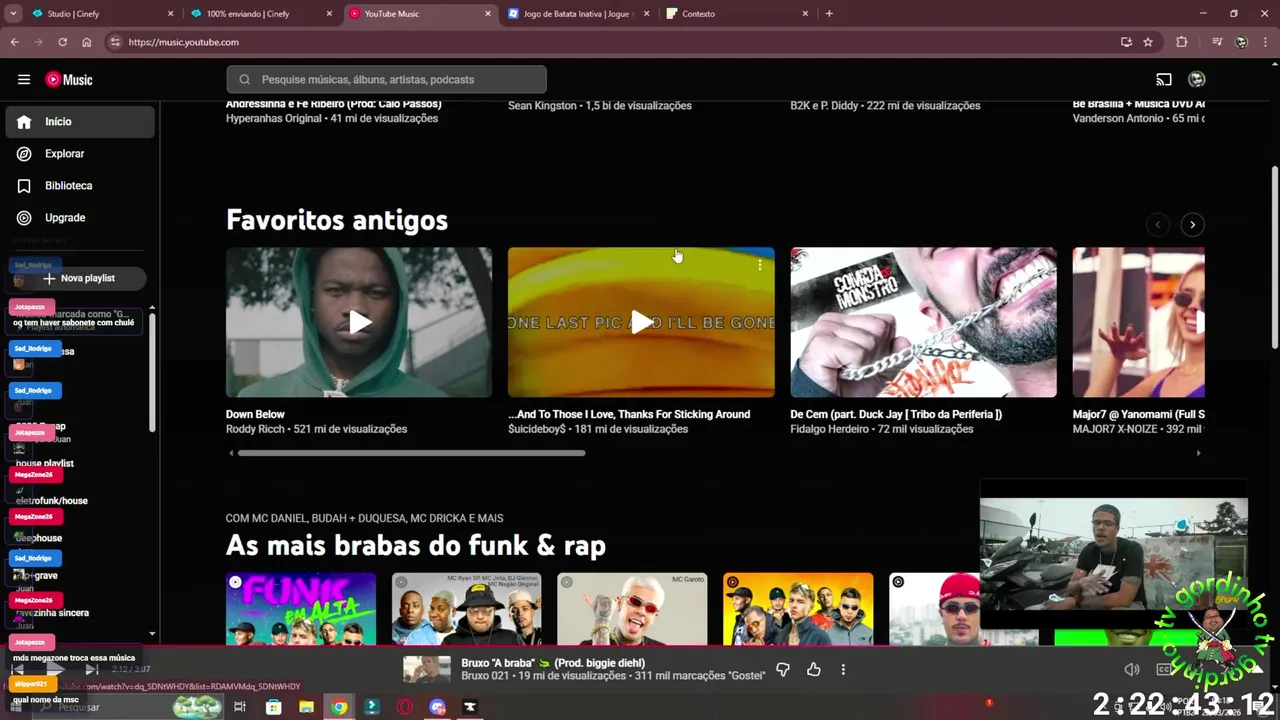
Task: Click the right arrow of carousel scrollbar
Action: click(x=1198, y=453)
